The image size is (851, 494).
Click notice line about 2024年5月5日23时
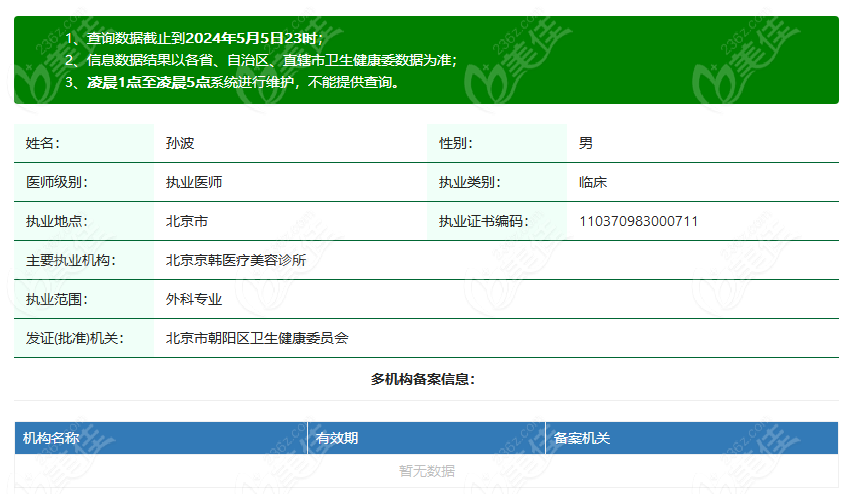point(194,38)
